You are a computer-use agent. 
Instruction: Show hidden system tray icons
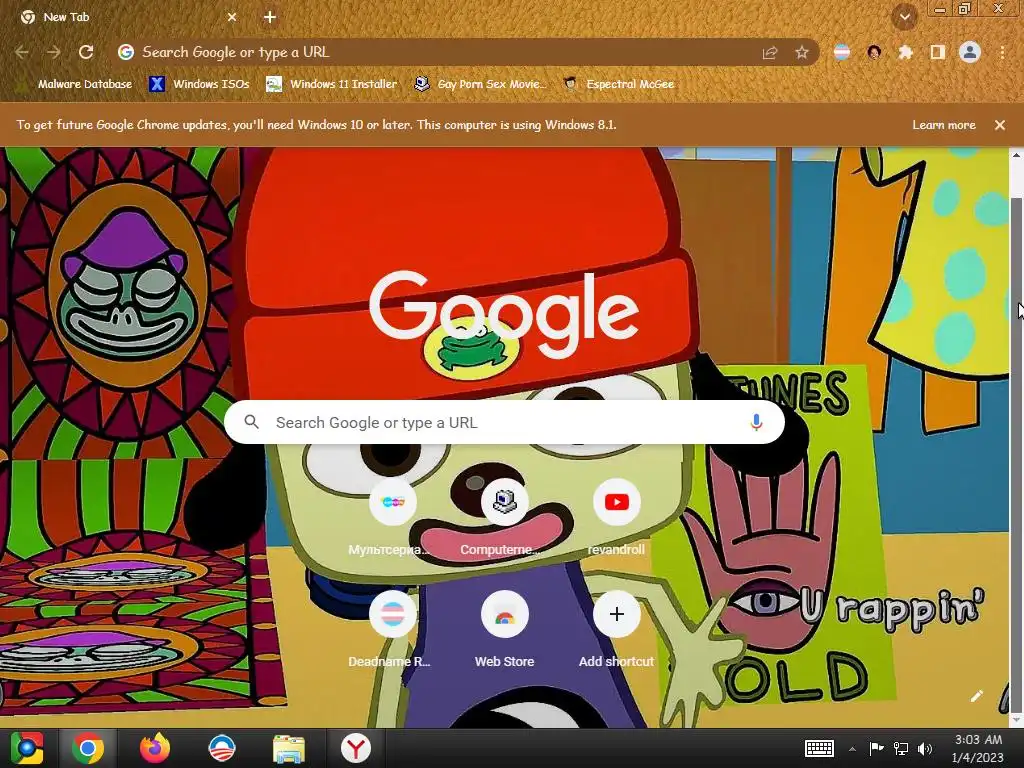(x=852, y=749)
